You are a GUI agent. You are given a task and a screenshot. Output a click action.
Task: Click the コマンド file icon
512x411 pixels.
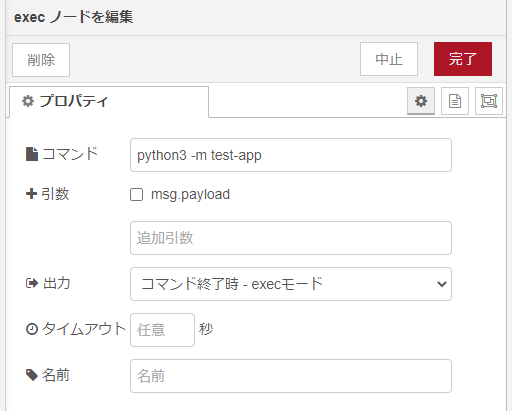[32, 154]
